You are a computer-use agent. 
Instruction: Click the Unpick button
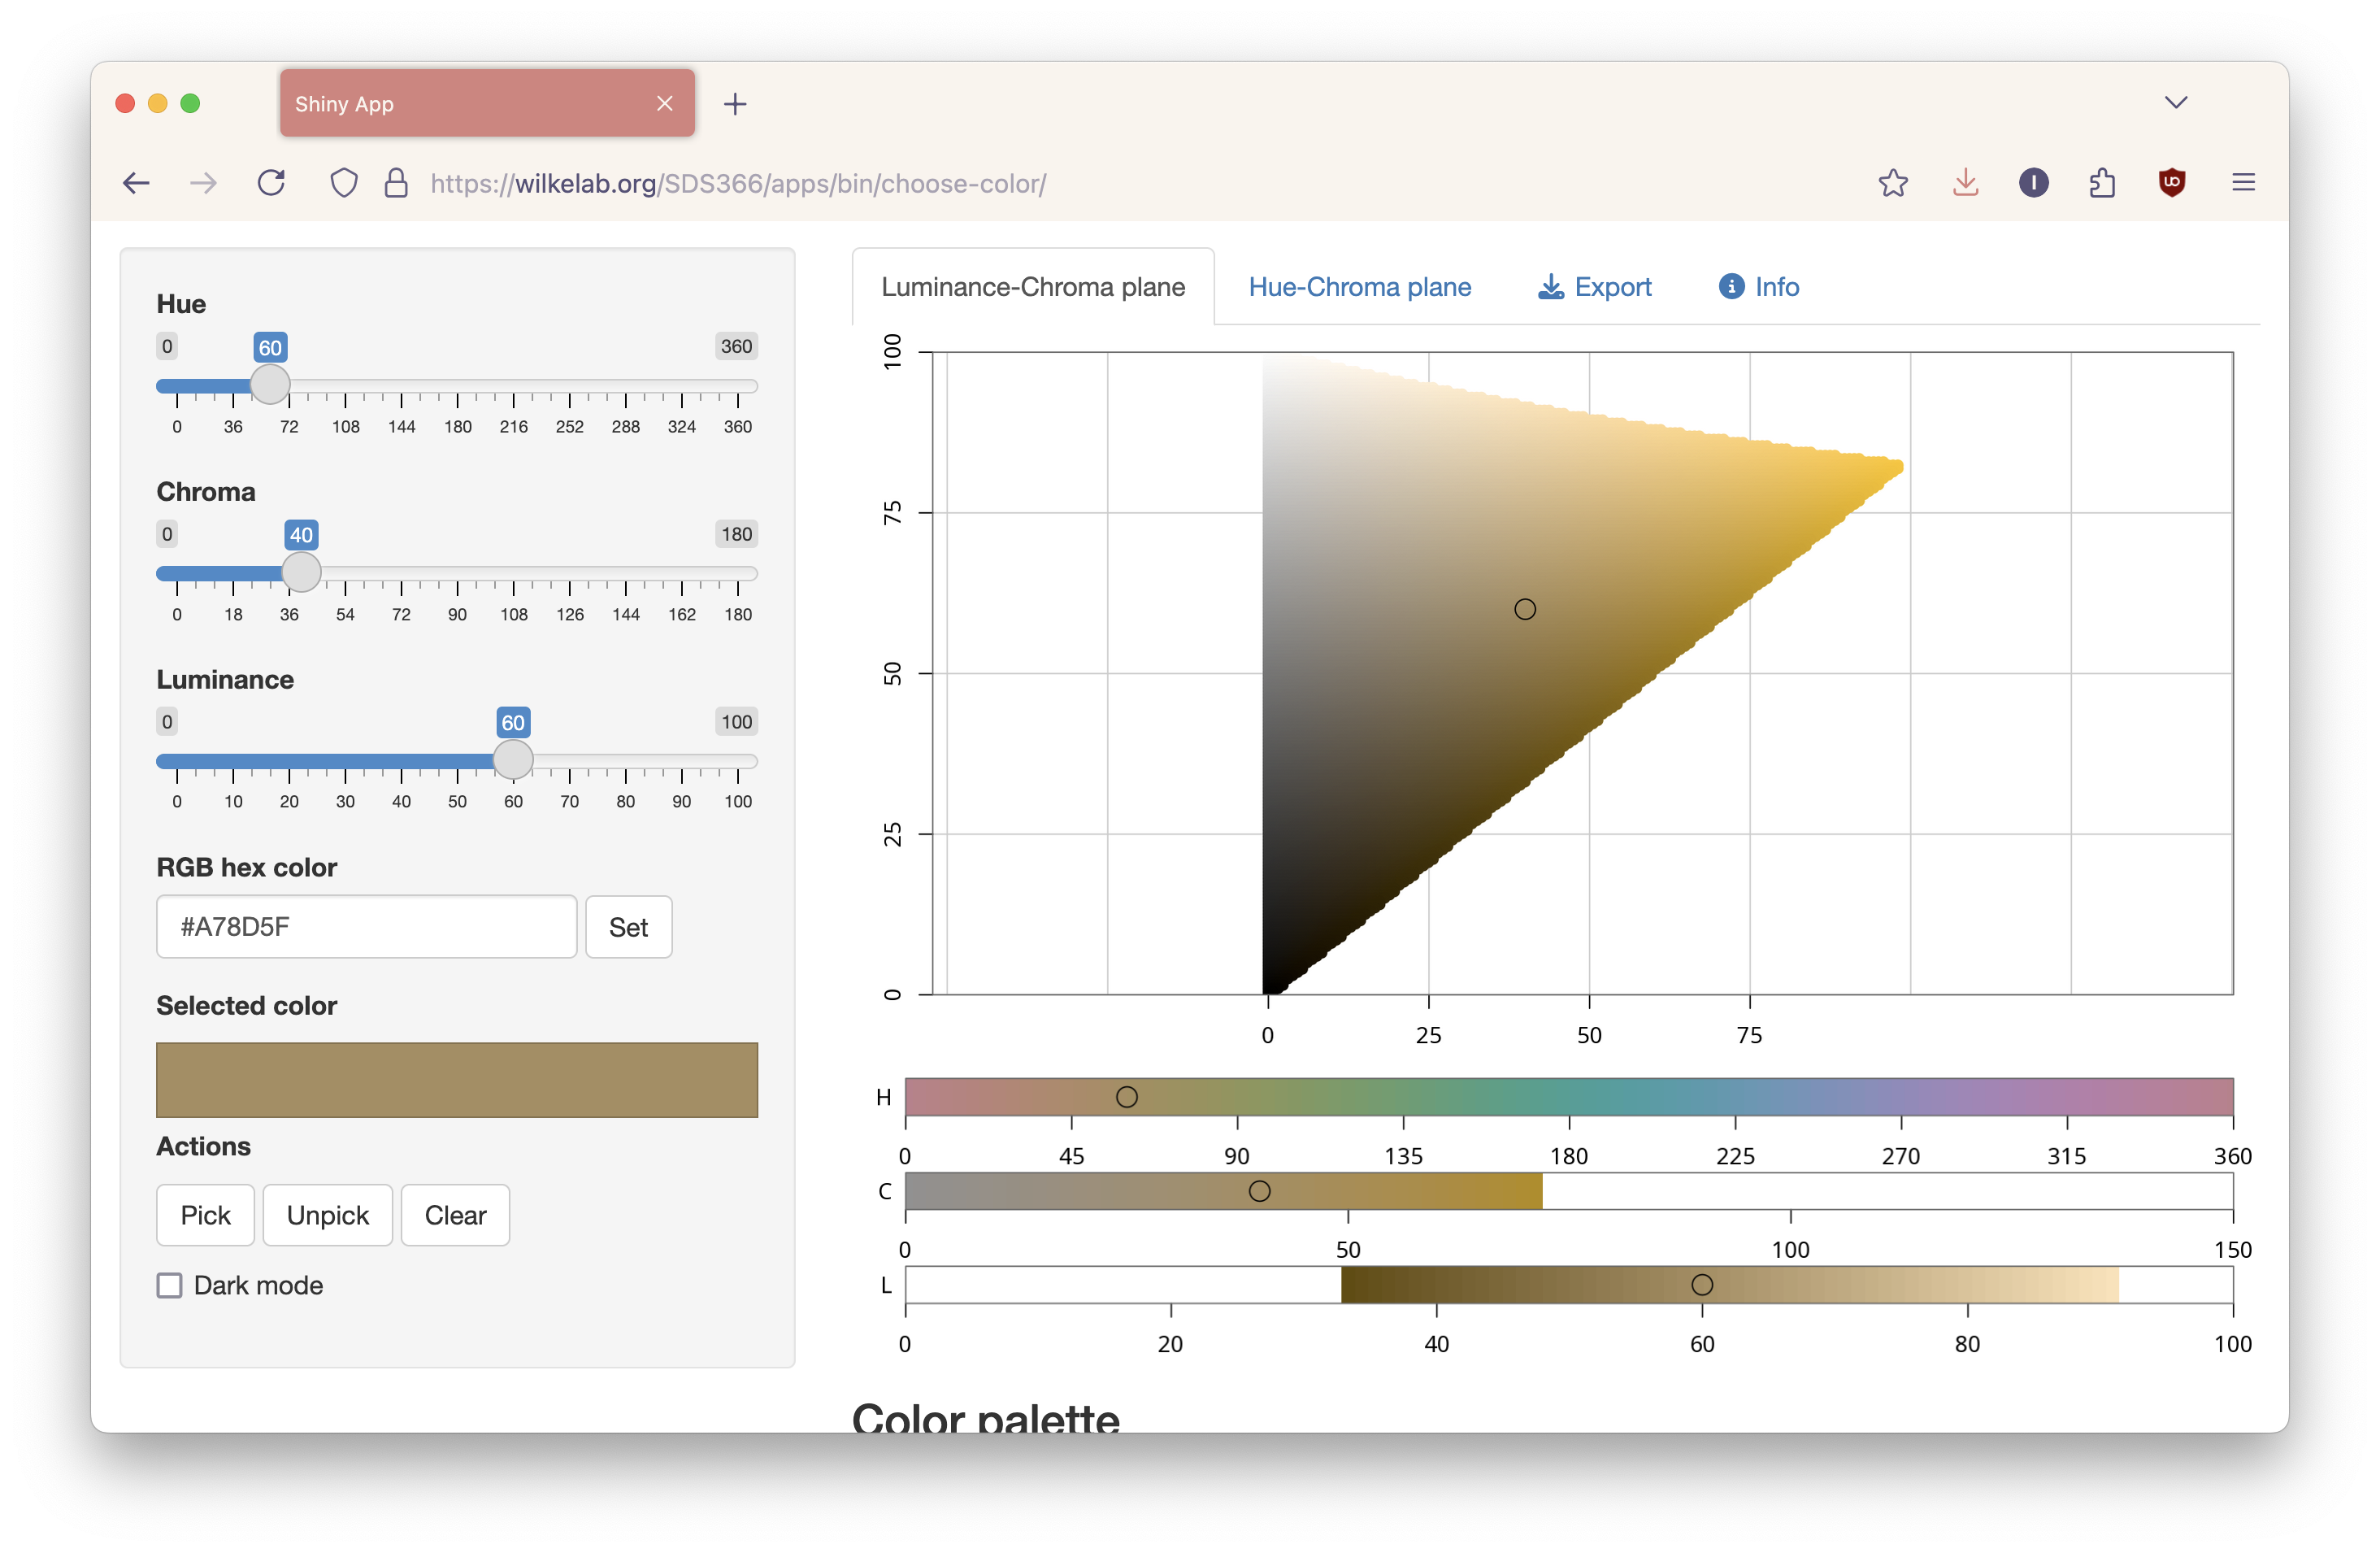click(327, 1215)
